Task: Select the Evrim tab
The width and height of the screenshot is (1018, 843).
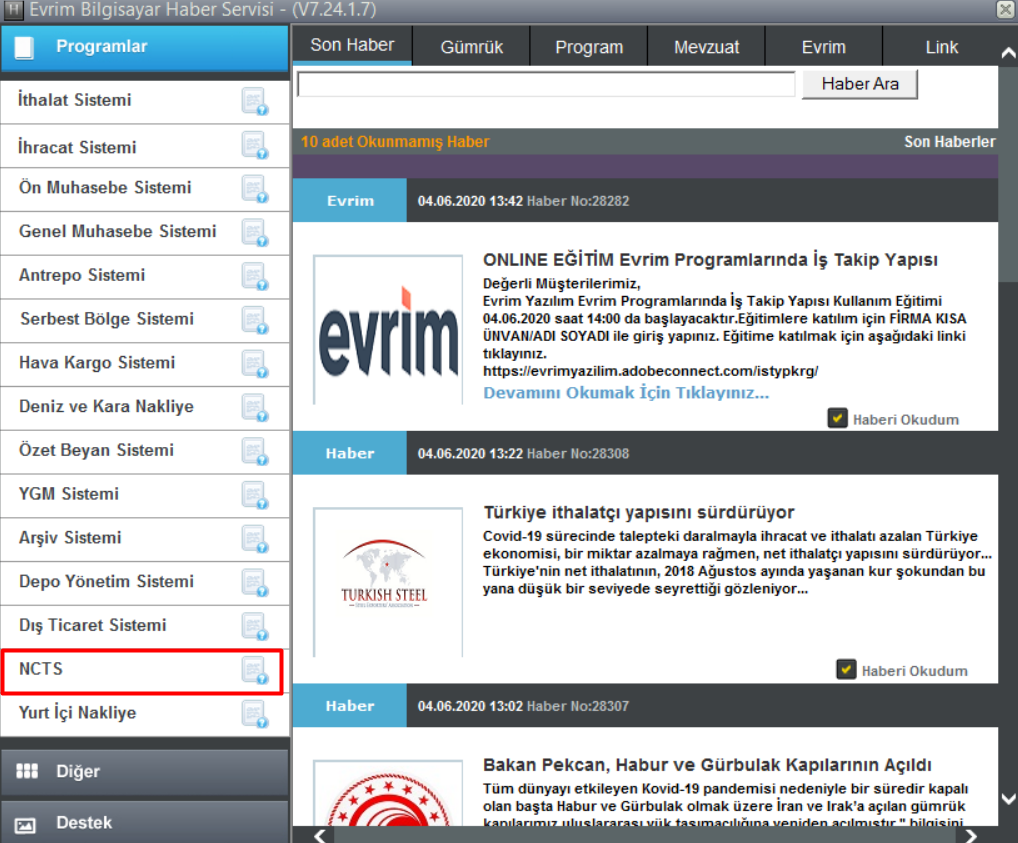Action: (x=824, y=47)
